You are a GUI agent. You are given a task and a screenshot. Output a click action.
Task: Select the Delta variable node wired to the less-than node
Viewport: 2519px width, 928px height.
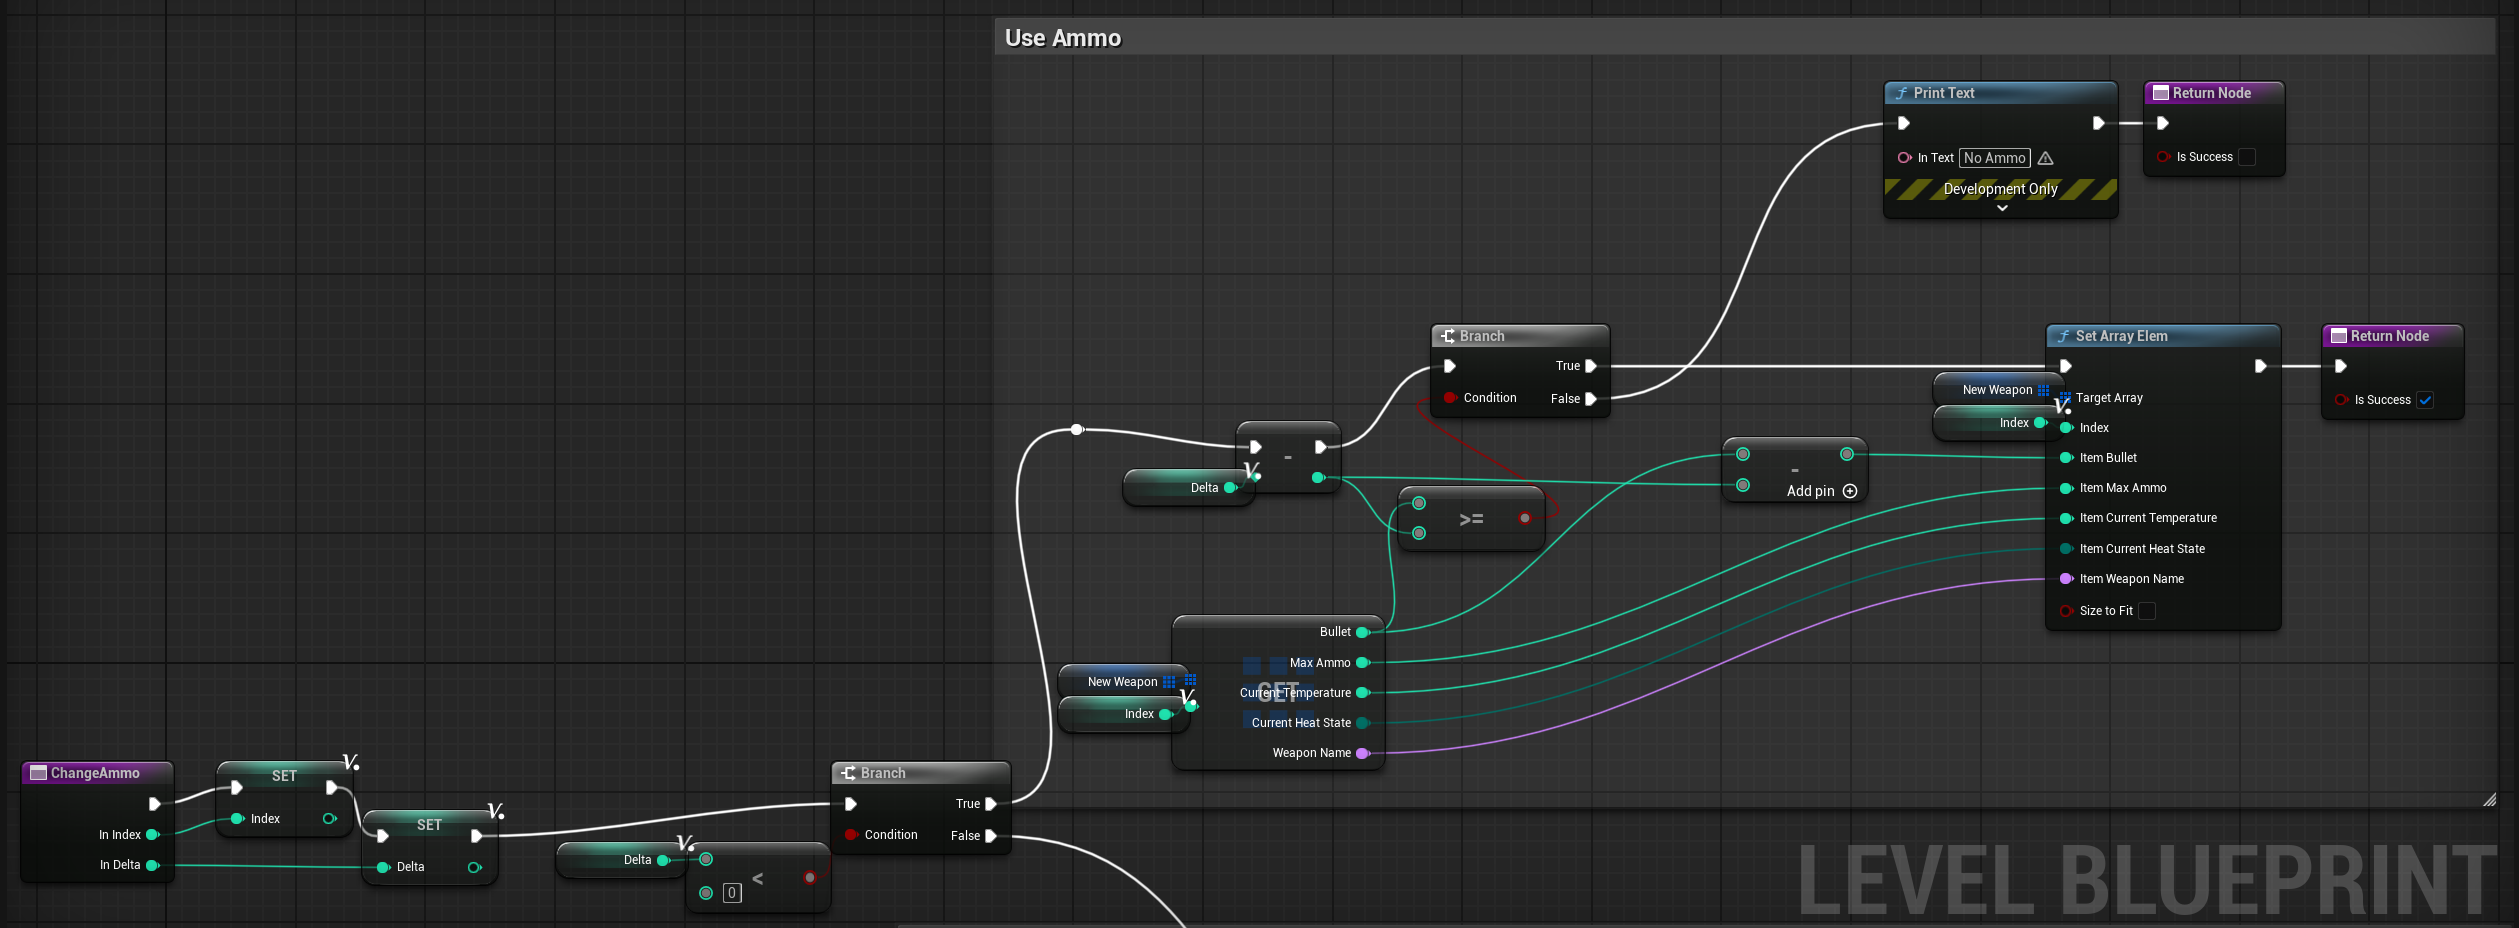coord(622,860)
